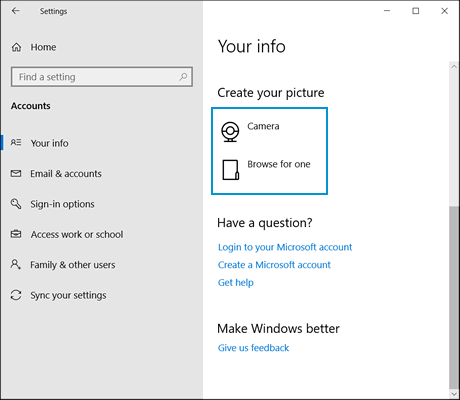
Task: Minimize the Settings window
Action: click(x=387, y=11)
